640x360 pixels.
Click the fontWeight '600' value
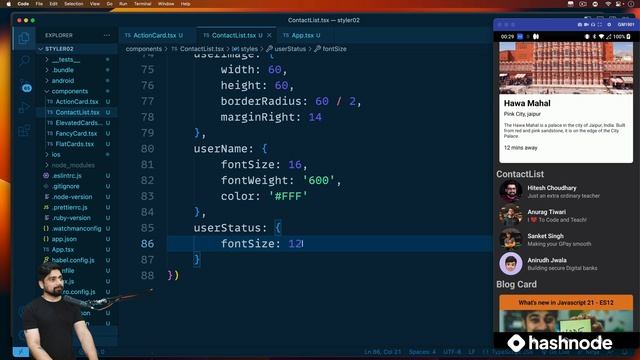click(318, 180)
